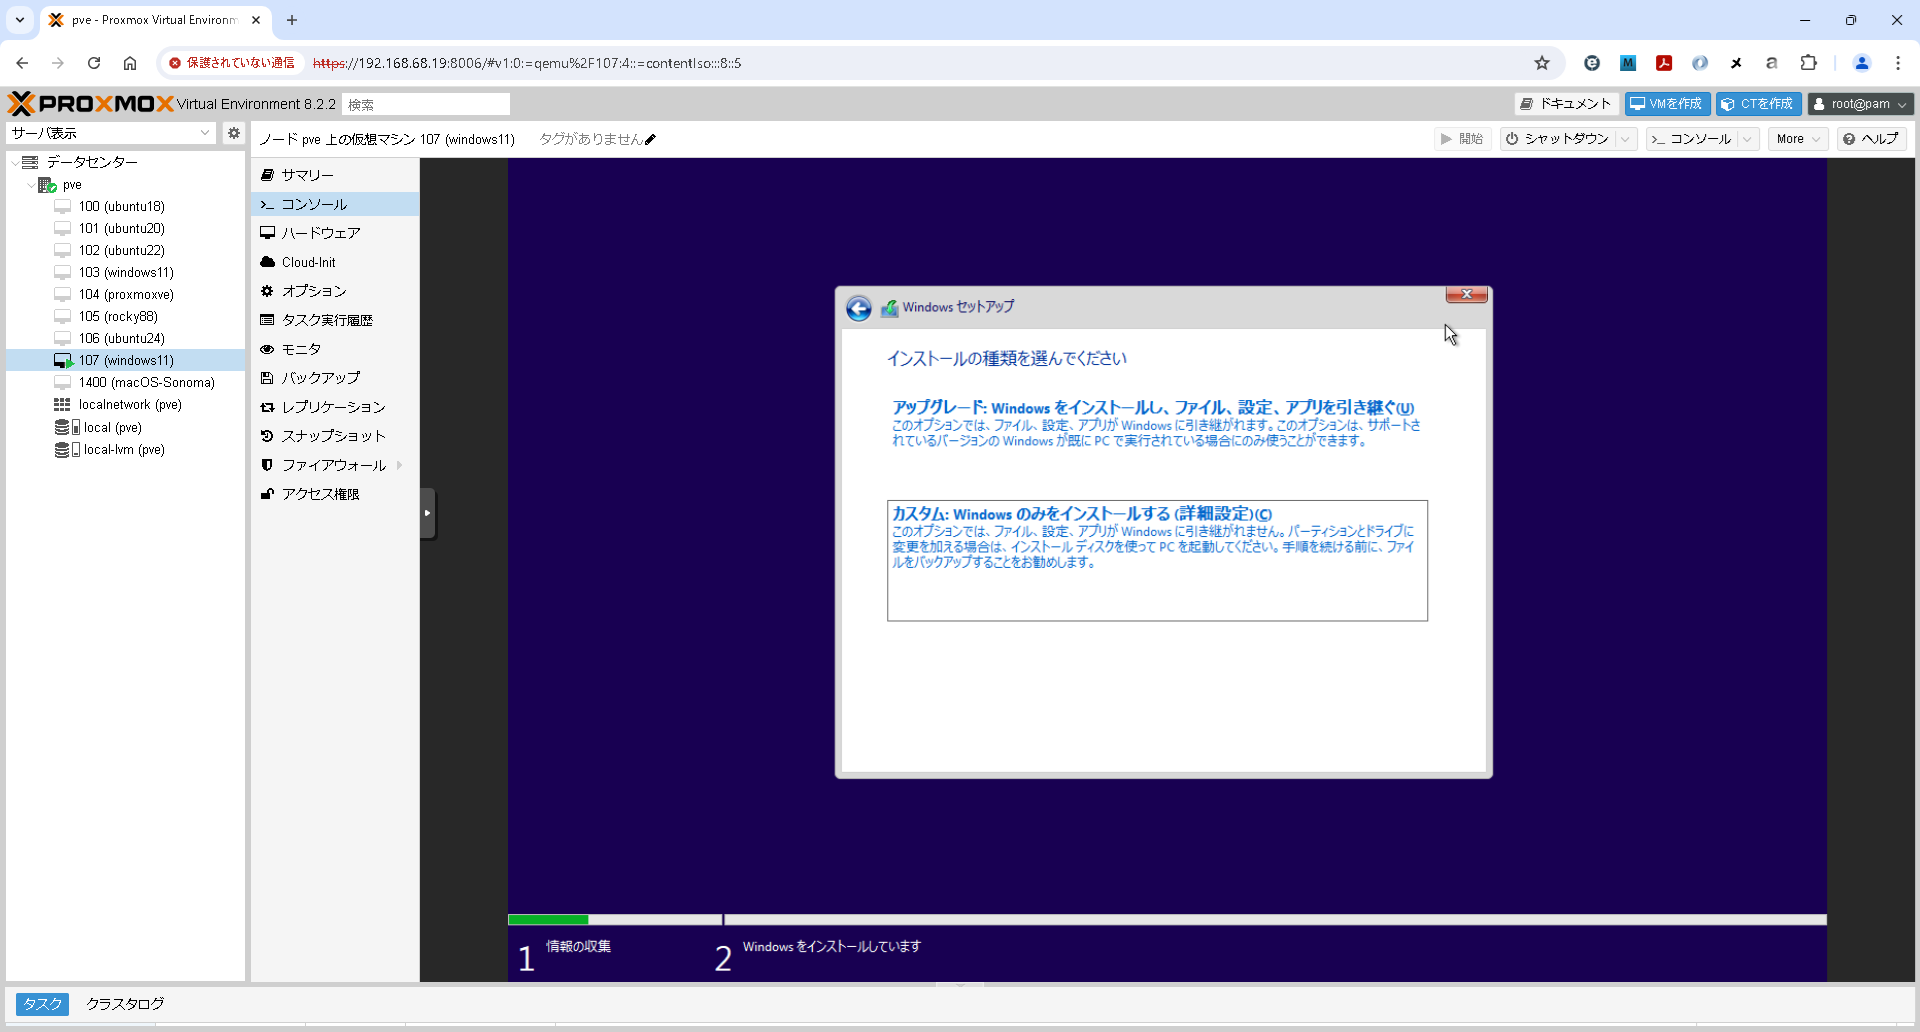This screenshot has height=1032, width=1920.
Task: Open the アクセス権限 menu item
Action: 335,494
